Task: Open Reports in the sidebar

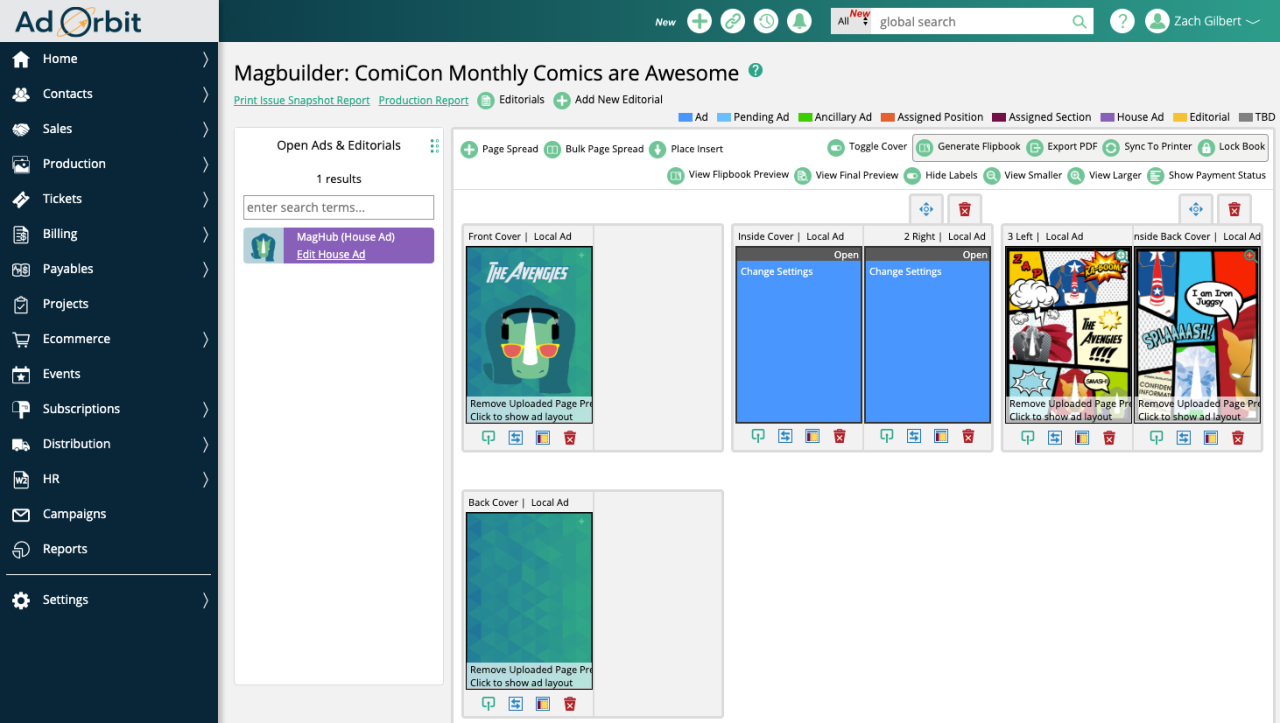Action: click(x=65, y=549)
